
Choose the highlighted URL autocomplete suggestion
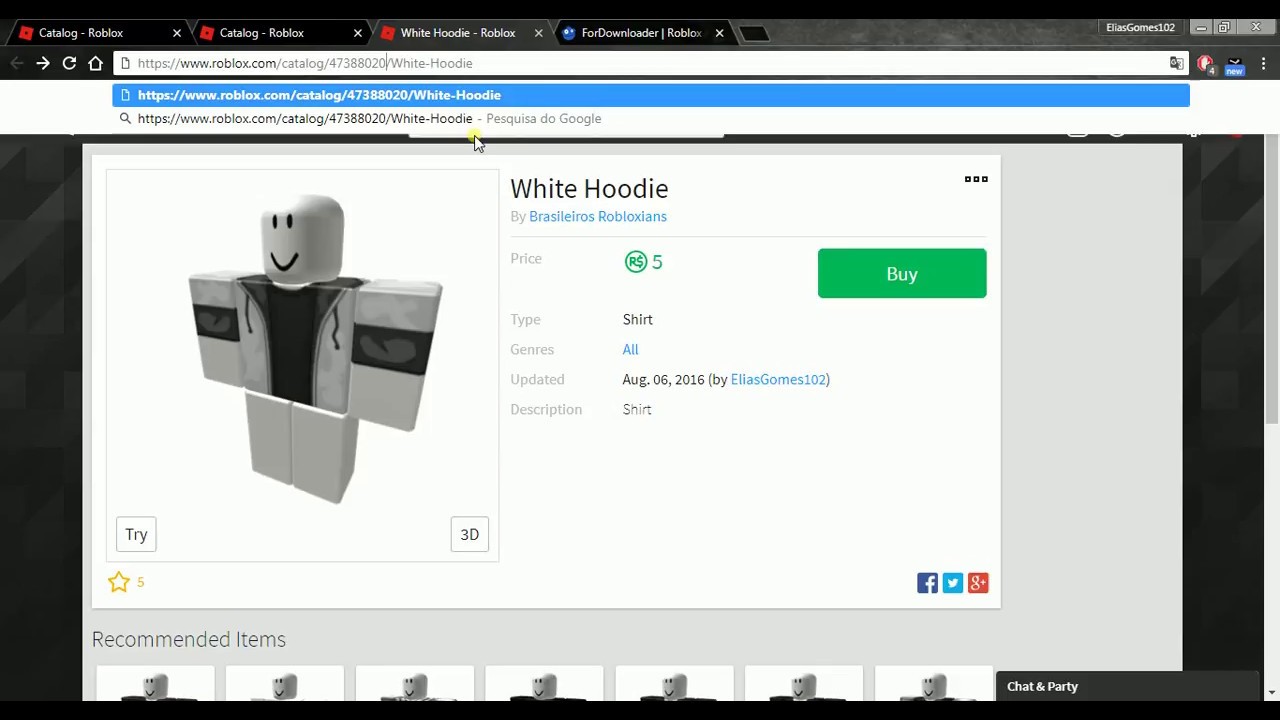click(x=651, y=95)
